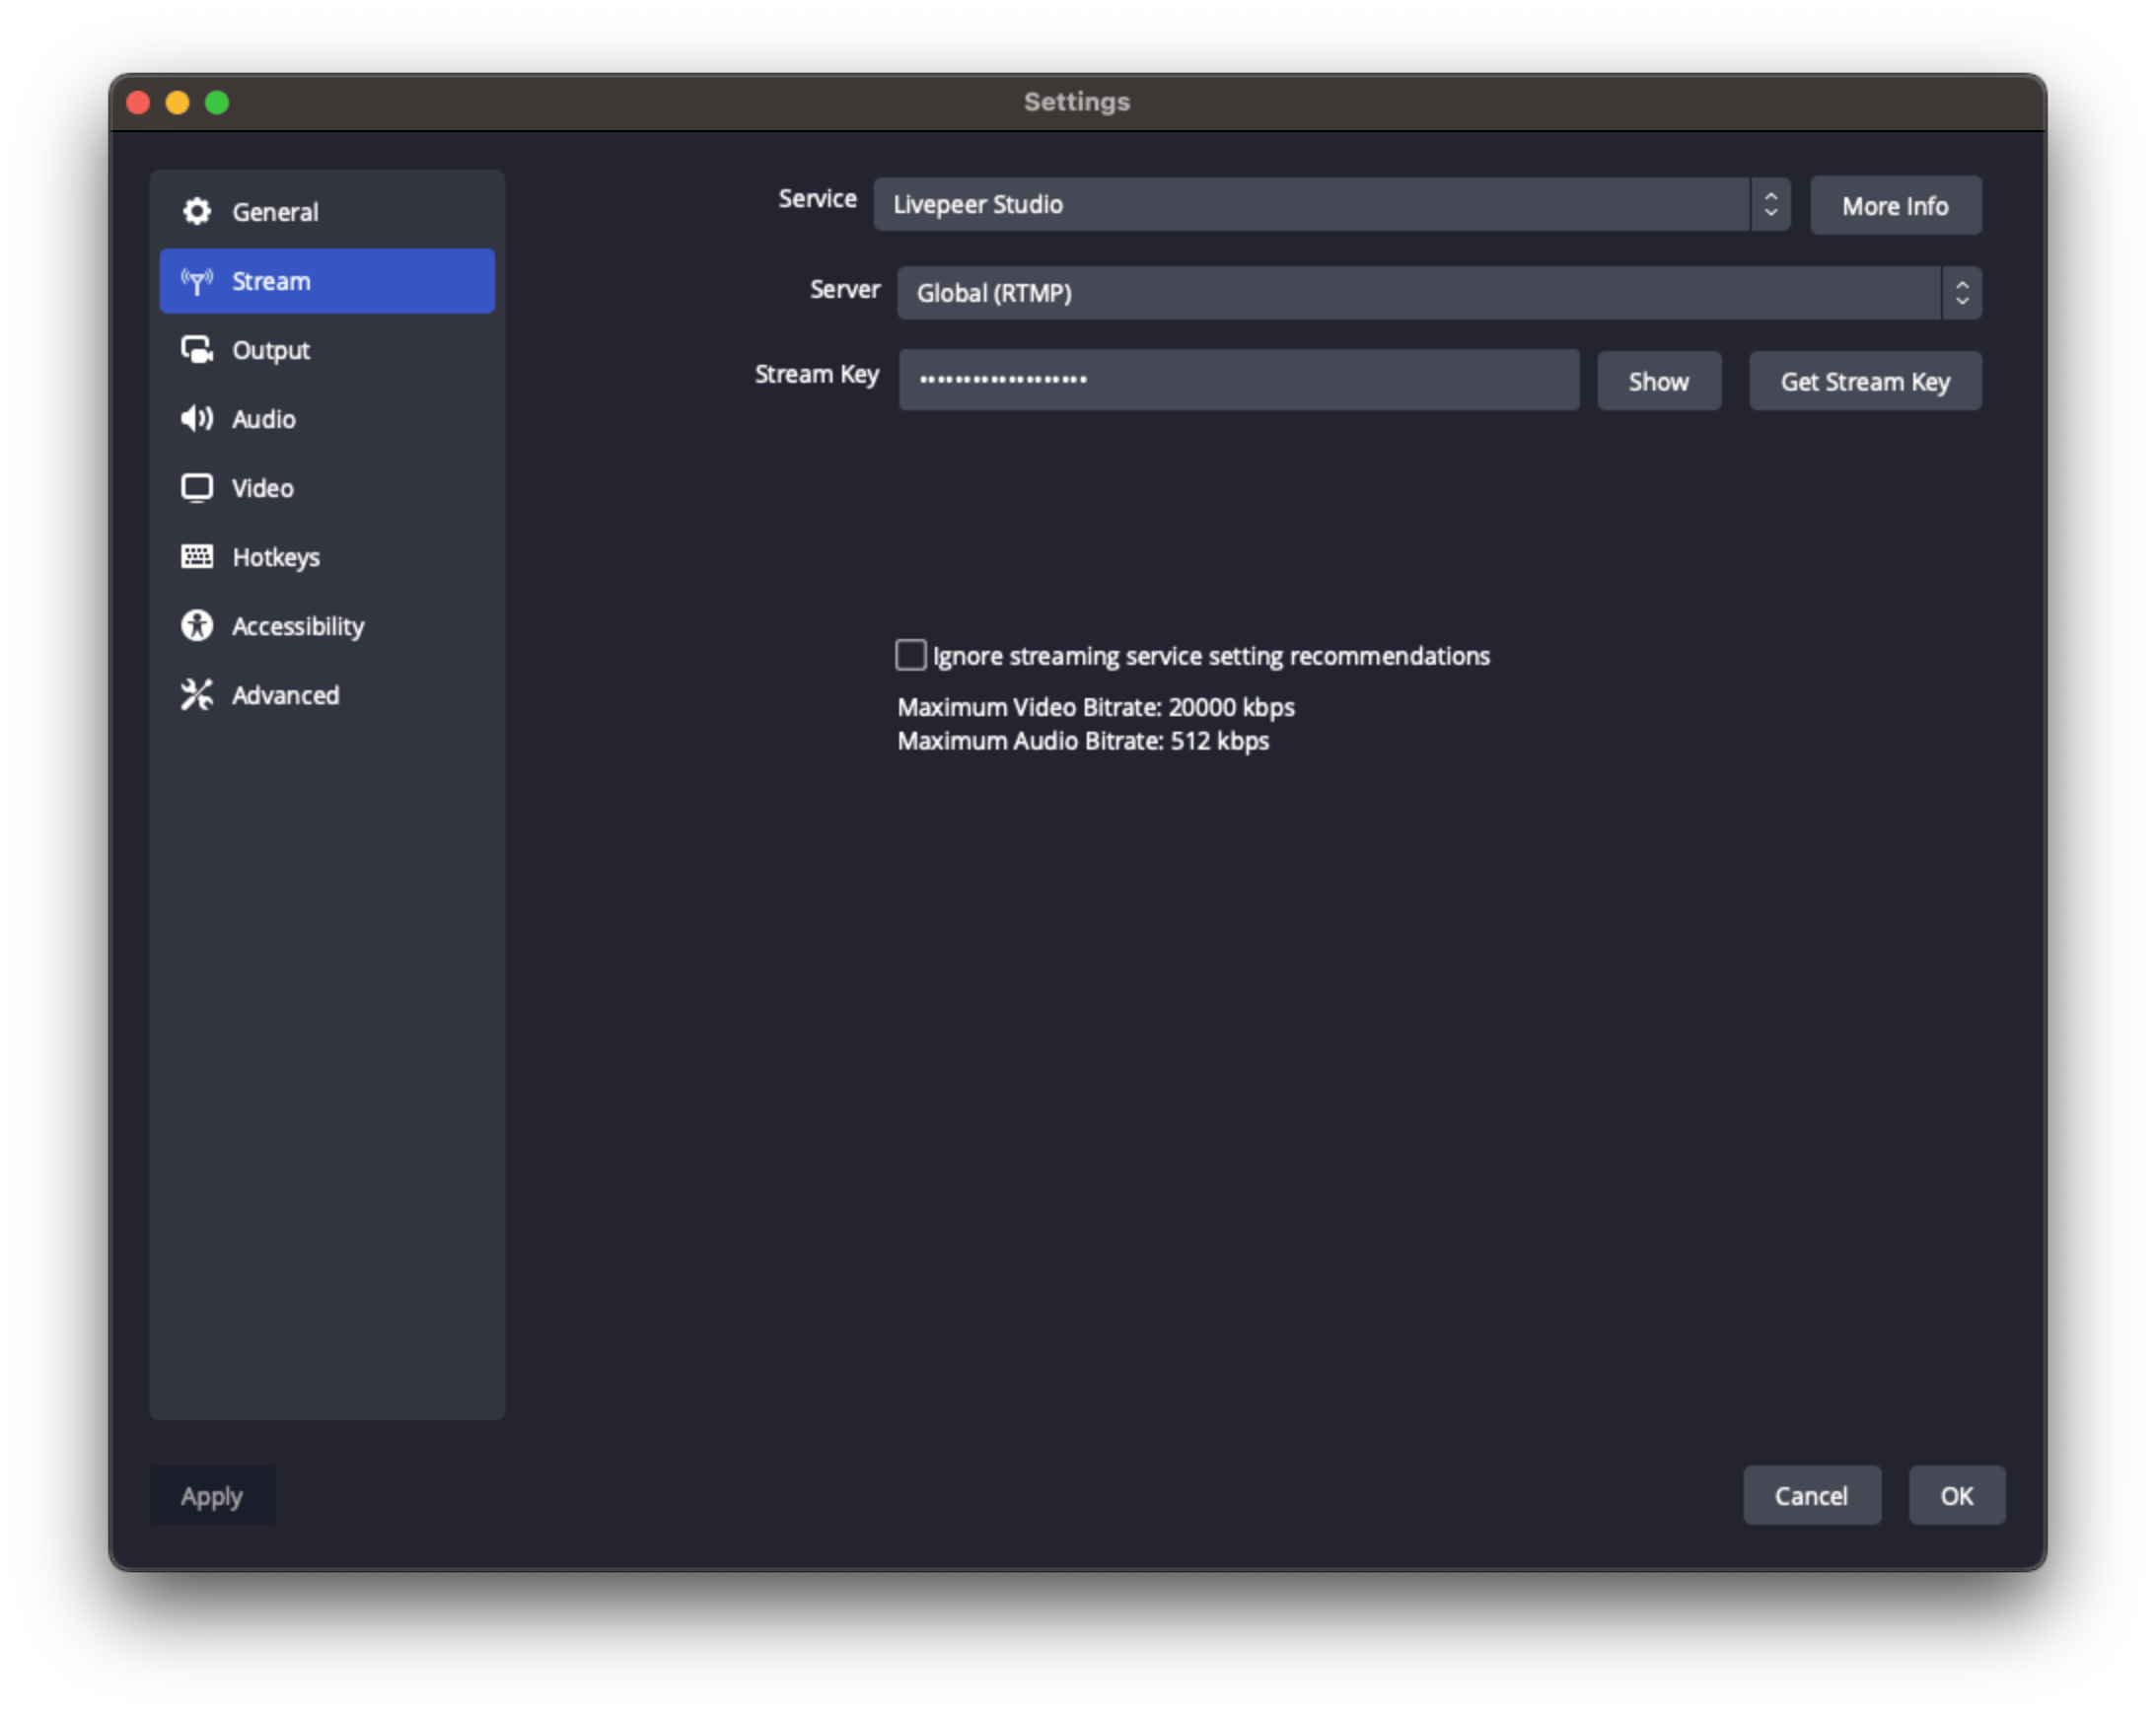Go to the Audio settings tab
The height and width of the screenshot is (1716, 2156).
point(327,419)
